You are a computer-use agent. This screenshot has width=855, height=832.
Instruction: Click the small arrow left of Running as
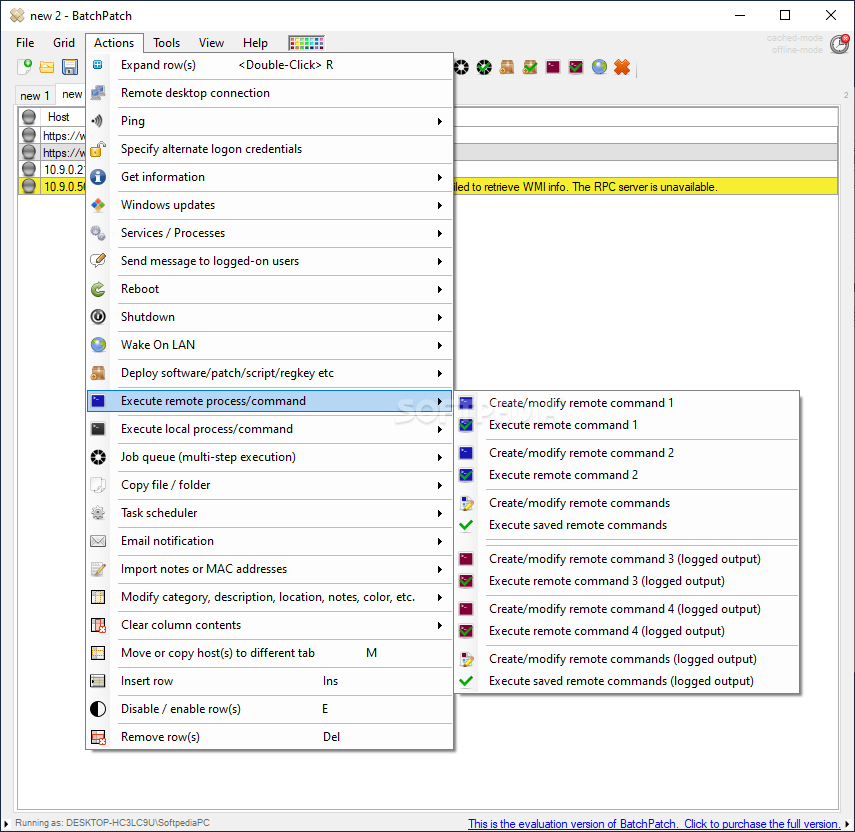click(x=6, y=823)
